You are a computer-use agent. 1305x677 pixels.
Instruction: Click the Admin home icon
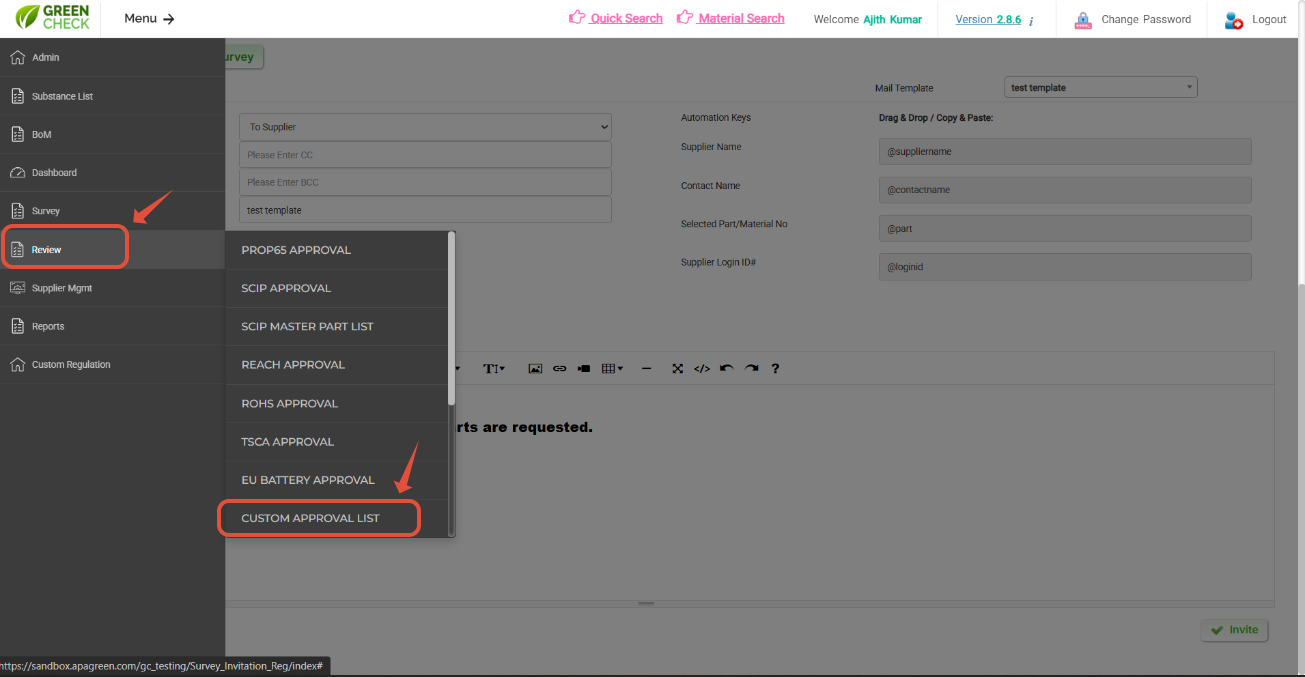17,58
